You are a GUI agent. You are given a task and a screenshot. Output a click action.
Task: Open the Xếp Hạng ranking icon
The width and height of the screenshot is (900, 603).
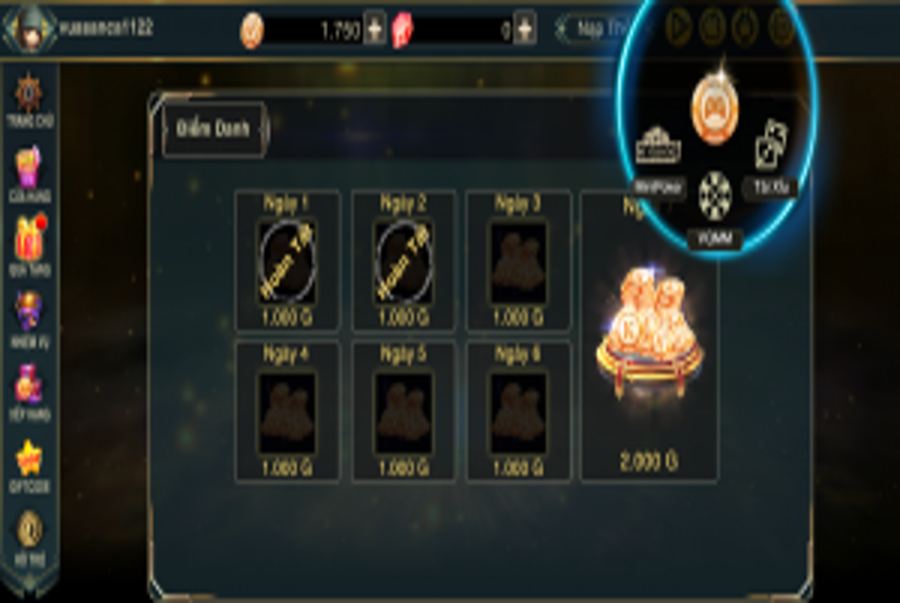point(29,392)
